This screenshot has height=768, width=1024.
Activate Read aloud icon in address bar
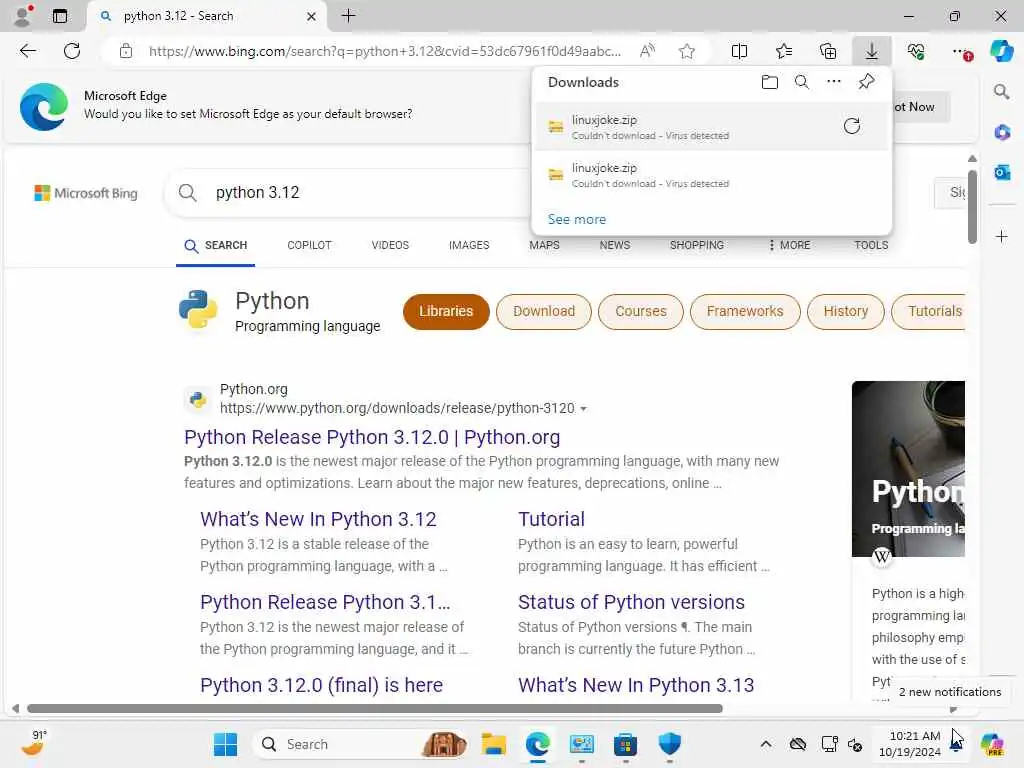[647, 51]
